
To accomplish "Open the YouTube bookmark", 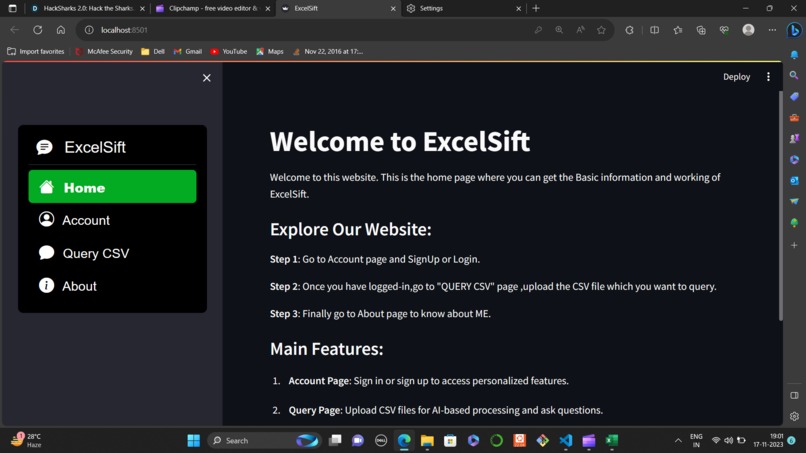I will [229, 51].
